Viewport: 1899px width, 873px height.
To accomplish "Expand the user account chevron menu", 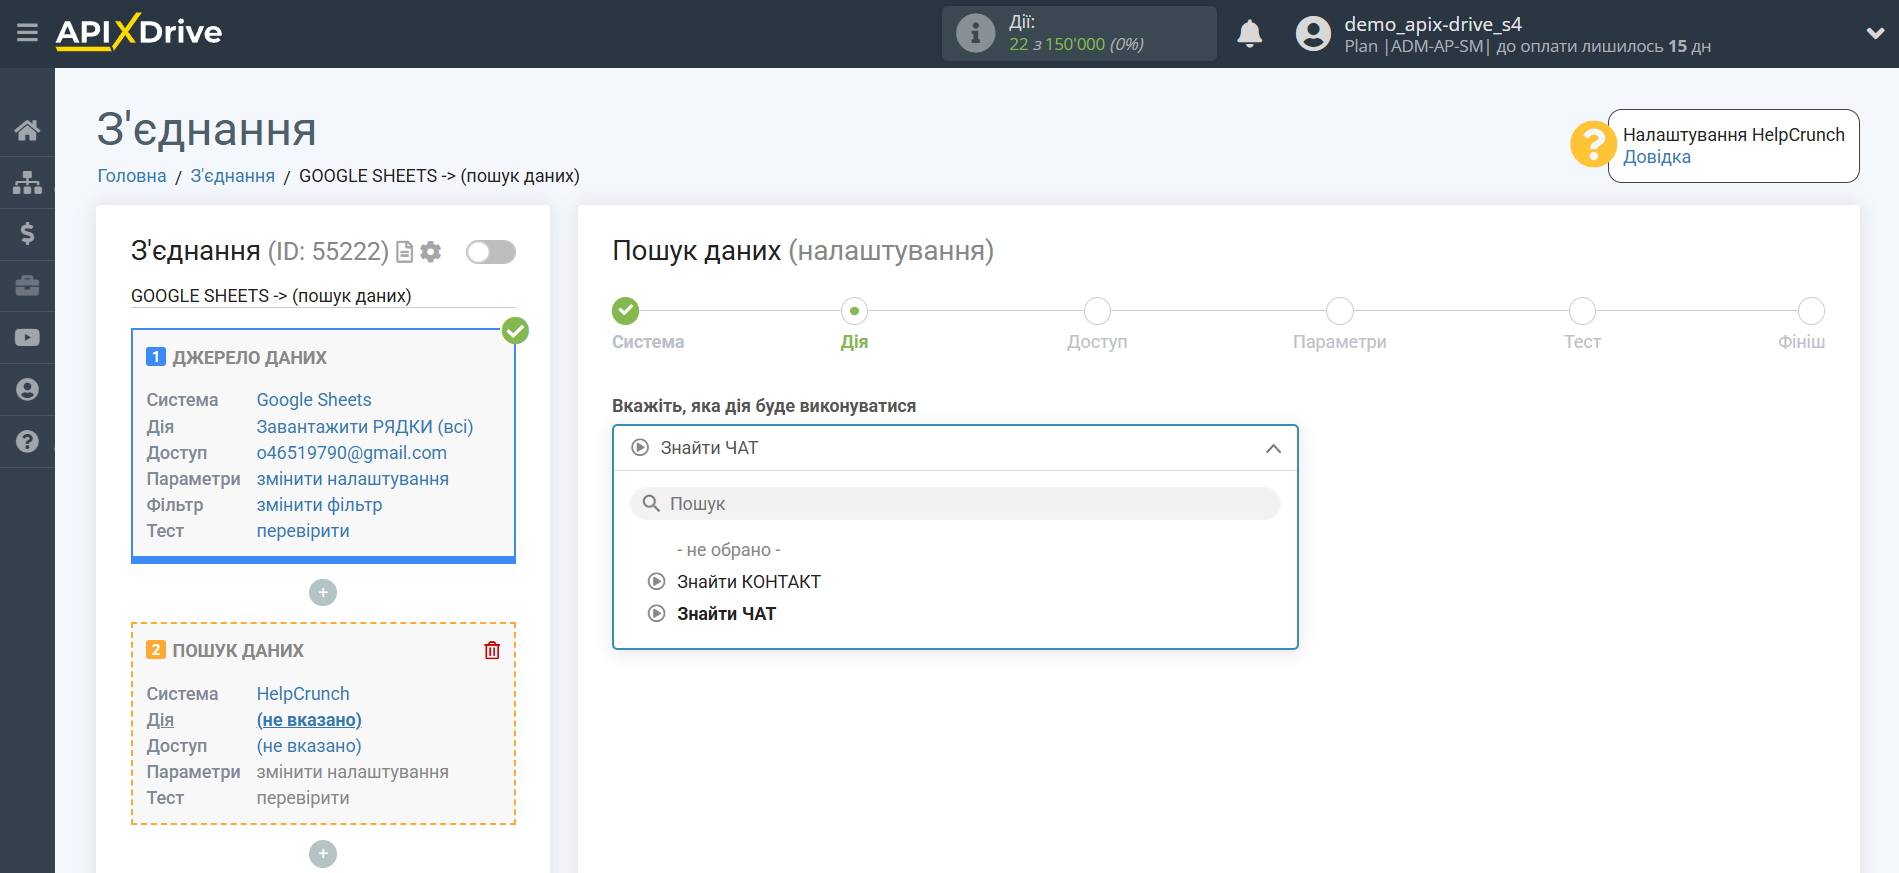I will click(x=1875, y=33).
